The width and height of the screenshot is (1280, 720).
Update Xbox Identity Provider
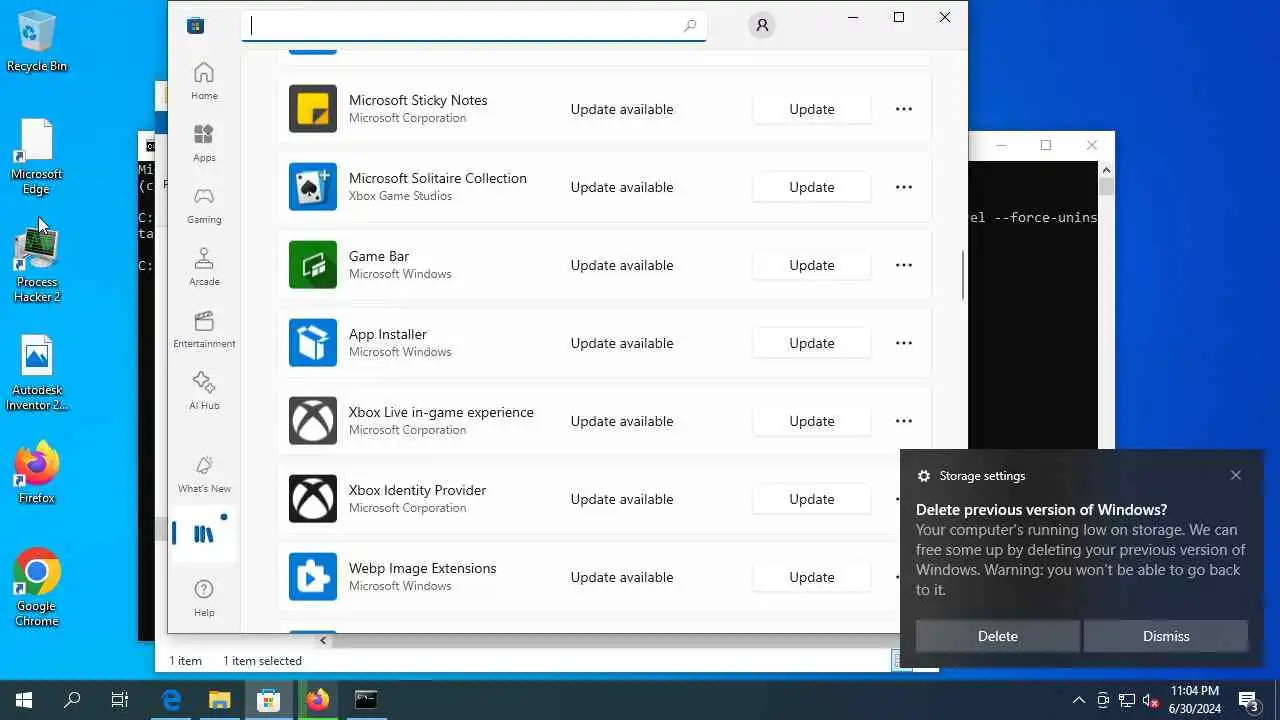[x=812, y=499]
